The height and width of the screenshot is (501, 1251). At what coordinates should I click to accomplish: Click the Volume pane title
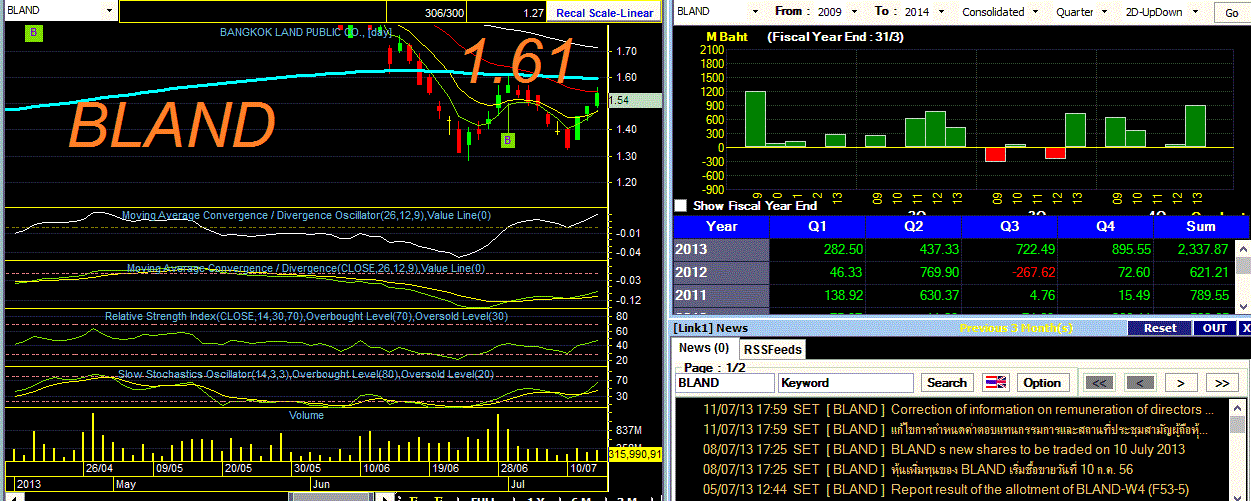coord(306,414)
